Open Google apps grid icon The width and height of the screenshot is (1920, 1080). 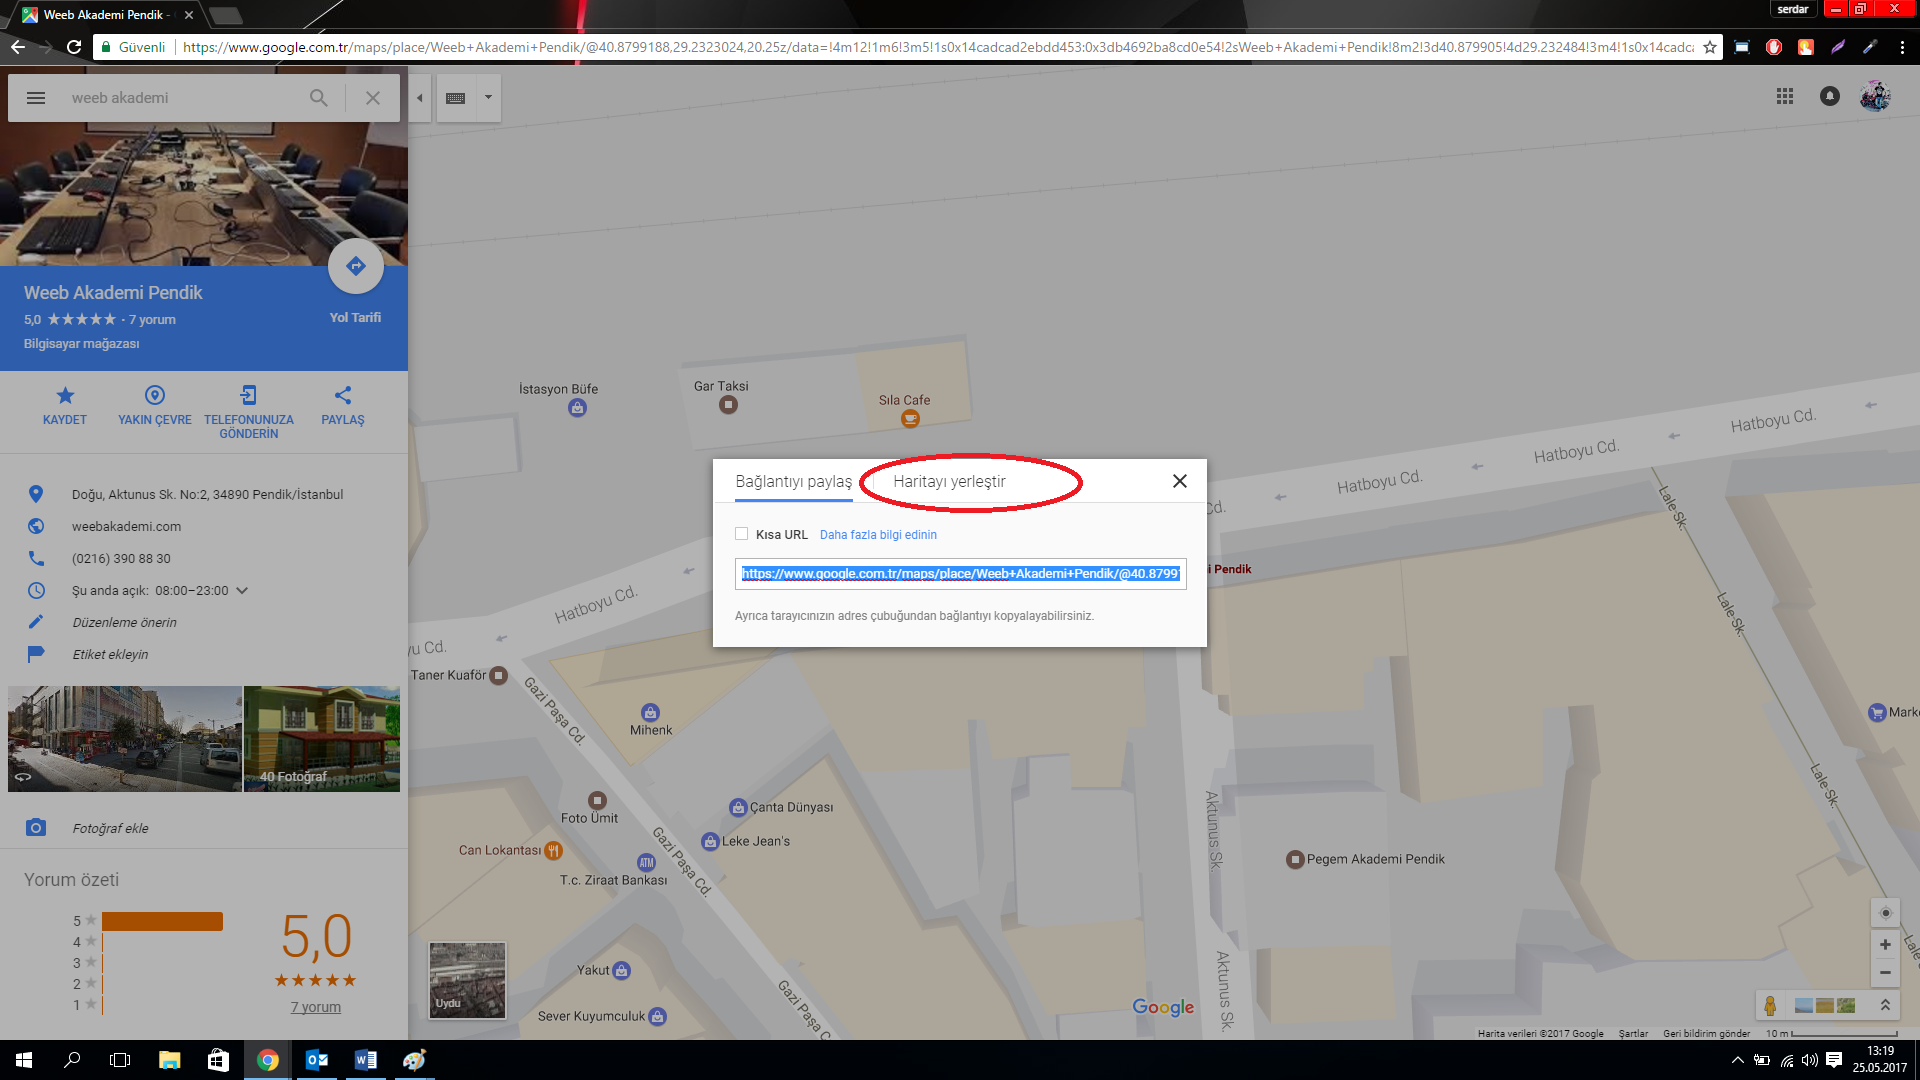[1785, 96]
